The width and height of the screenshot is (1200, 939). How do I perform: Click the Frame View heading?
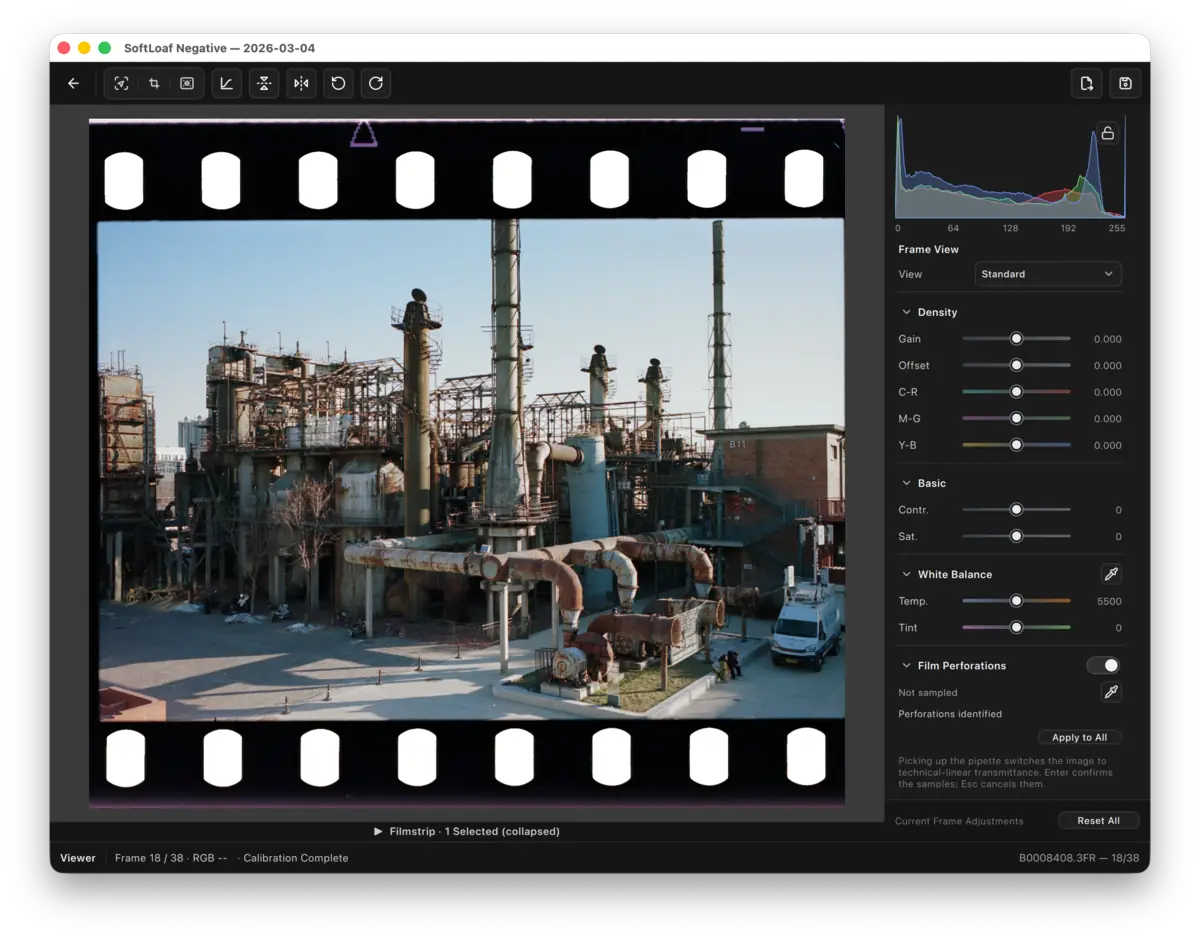[928, 249]
